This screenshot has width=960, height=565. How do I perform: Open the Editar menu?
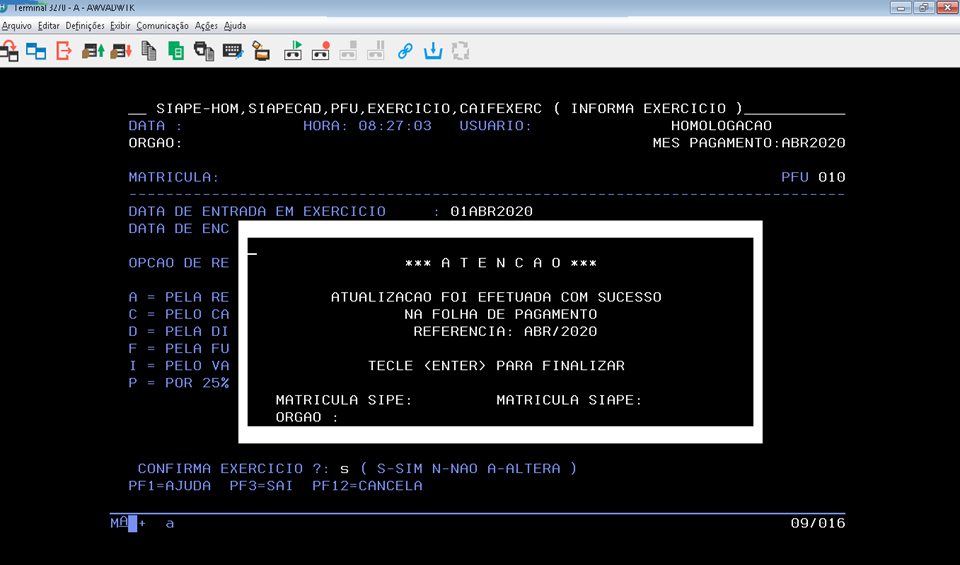pyautogui.click(x=49, y=25)
